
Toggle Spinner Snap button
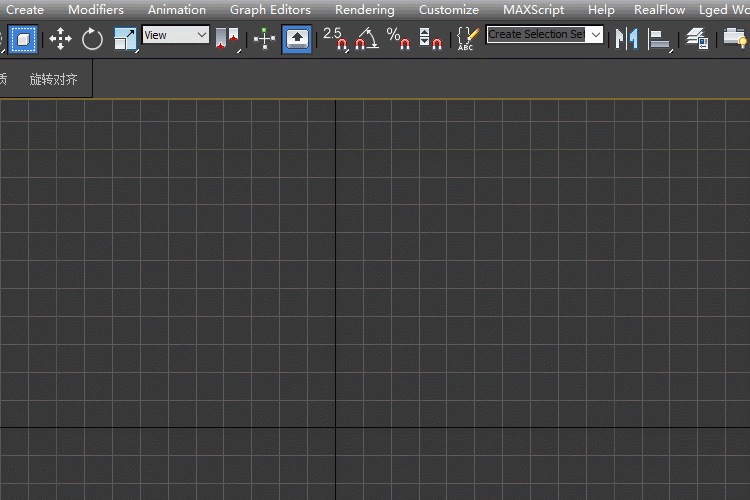click(430, 39)
